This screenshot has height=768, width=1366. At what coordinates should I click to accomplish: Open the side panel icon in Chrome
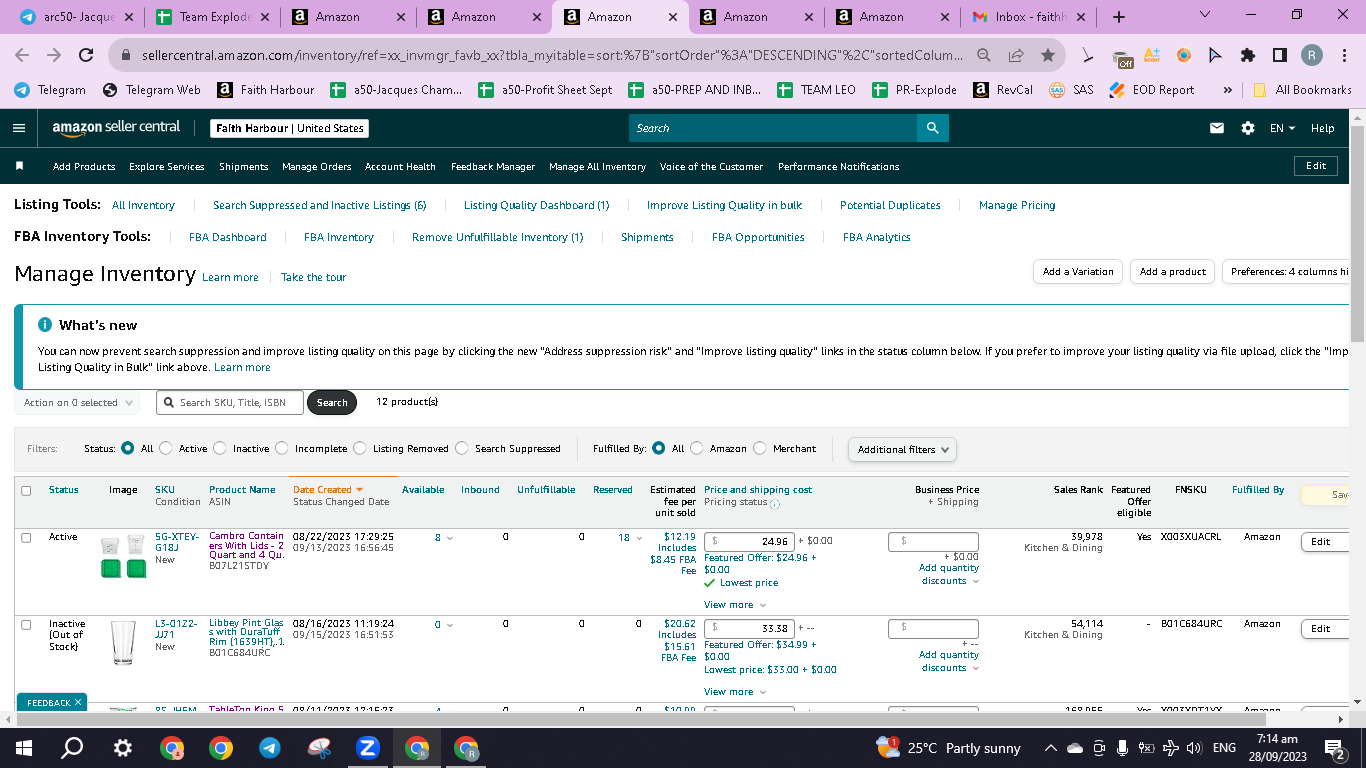coord(1279,55)
